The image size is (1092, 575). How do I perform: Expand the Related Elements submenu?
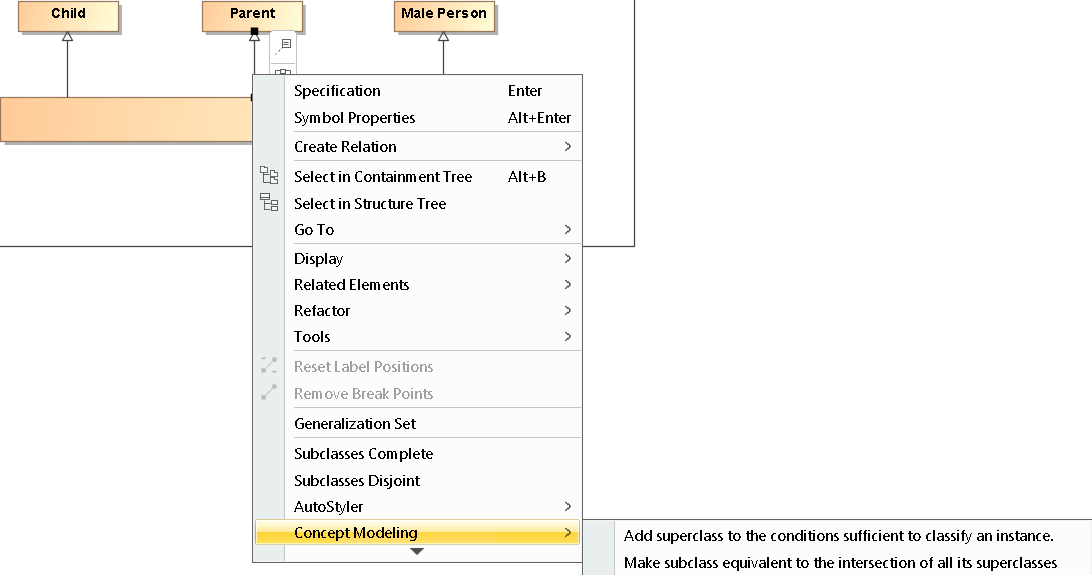[x=567, y=285]
